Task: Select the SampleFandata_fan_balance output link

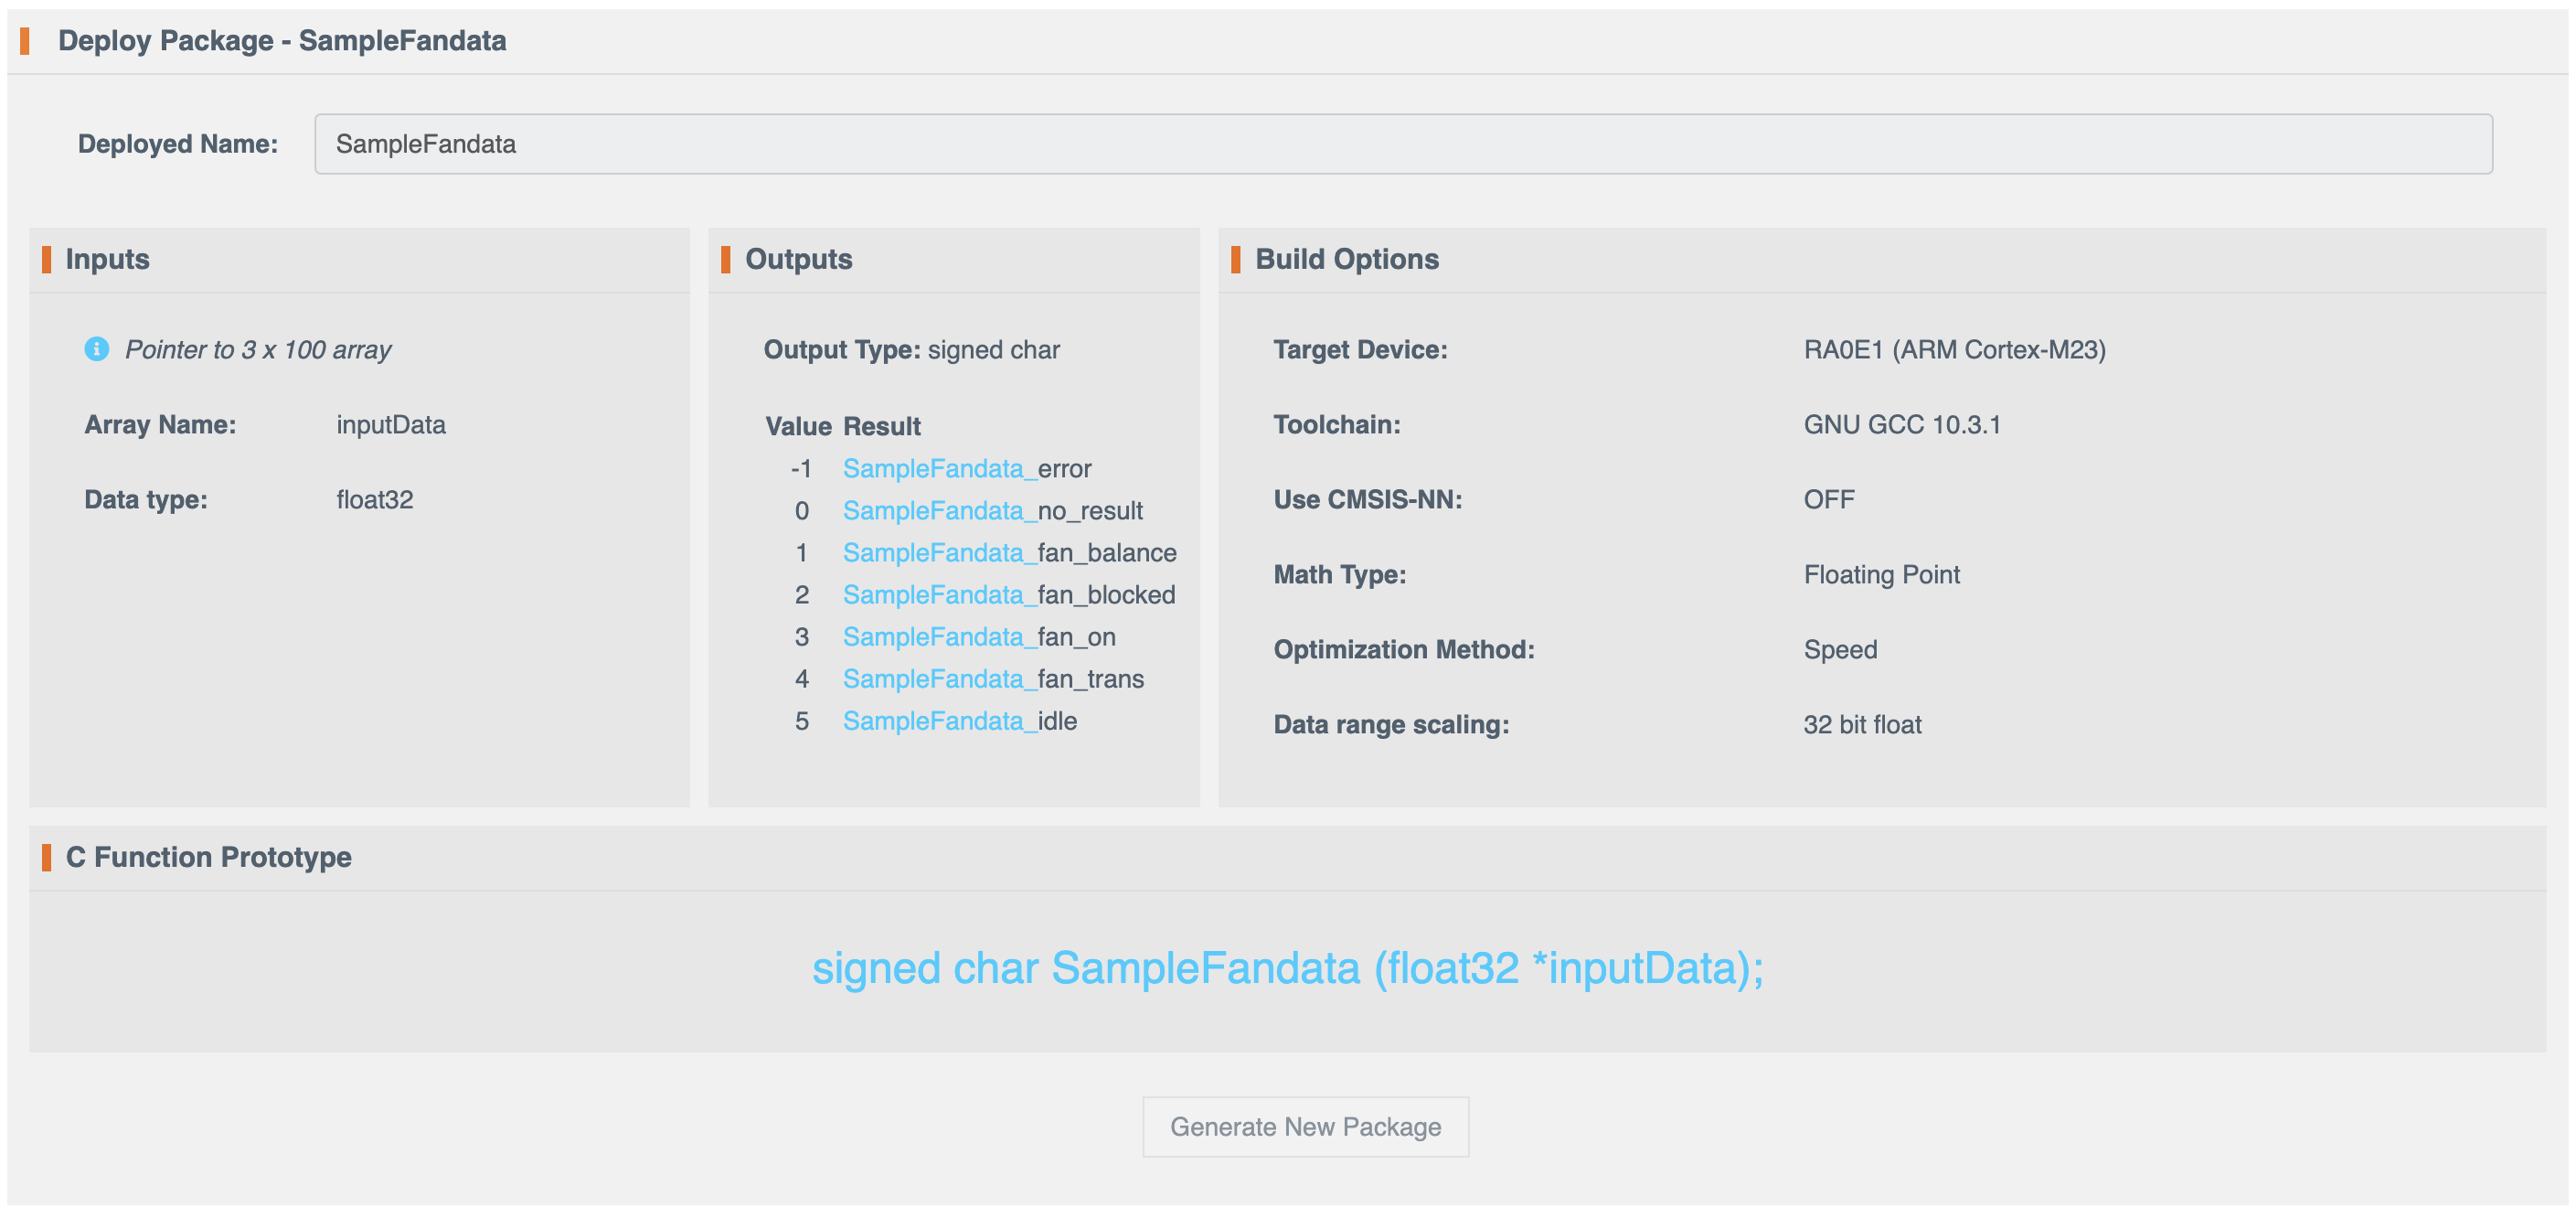Action: click(x=1009, y=552)
